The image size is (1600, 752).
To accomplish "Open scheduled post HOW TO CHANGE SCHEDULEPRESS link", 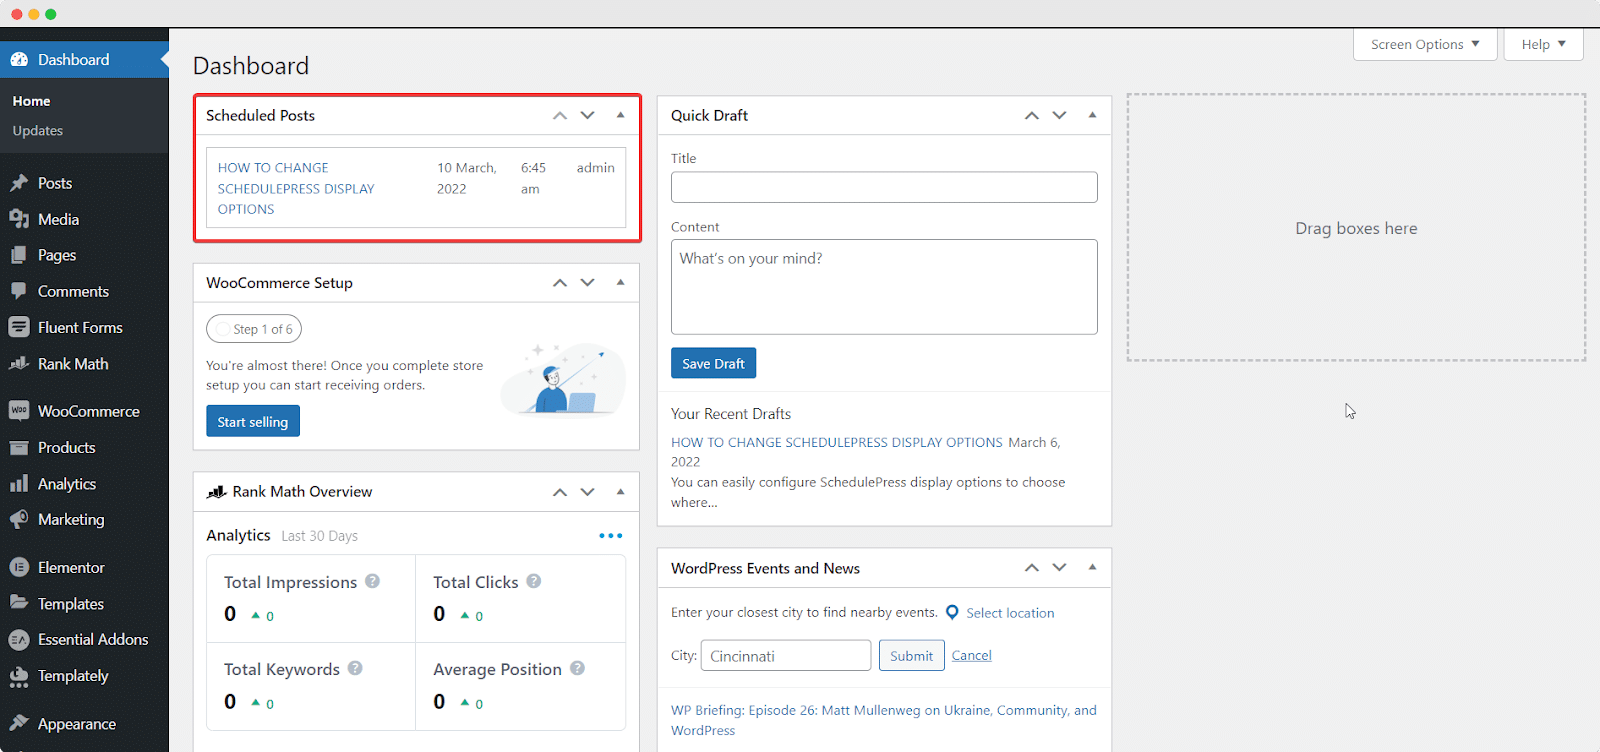I will click(296, 188).
